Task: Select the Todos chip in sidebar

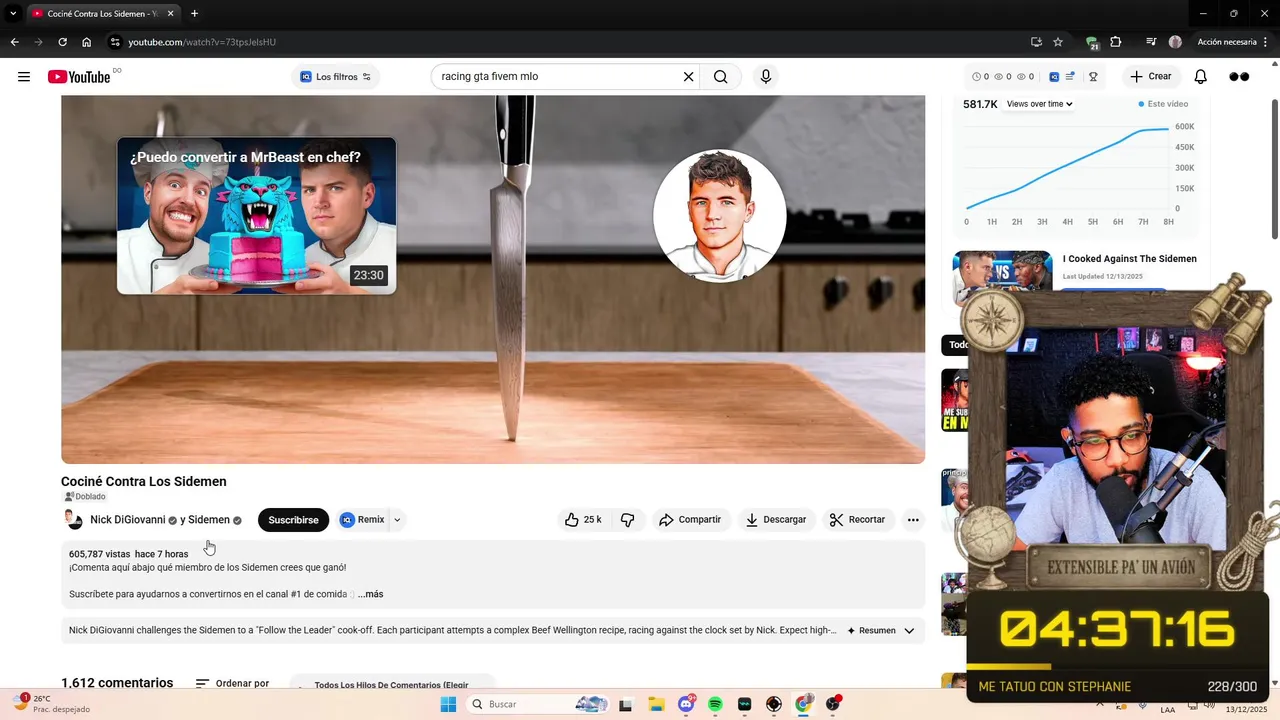Action: pos(958,345)
